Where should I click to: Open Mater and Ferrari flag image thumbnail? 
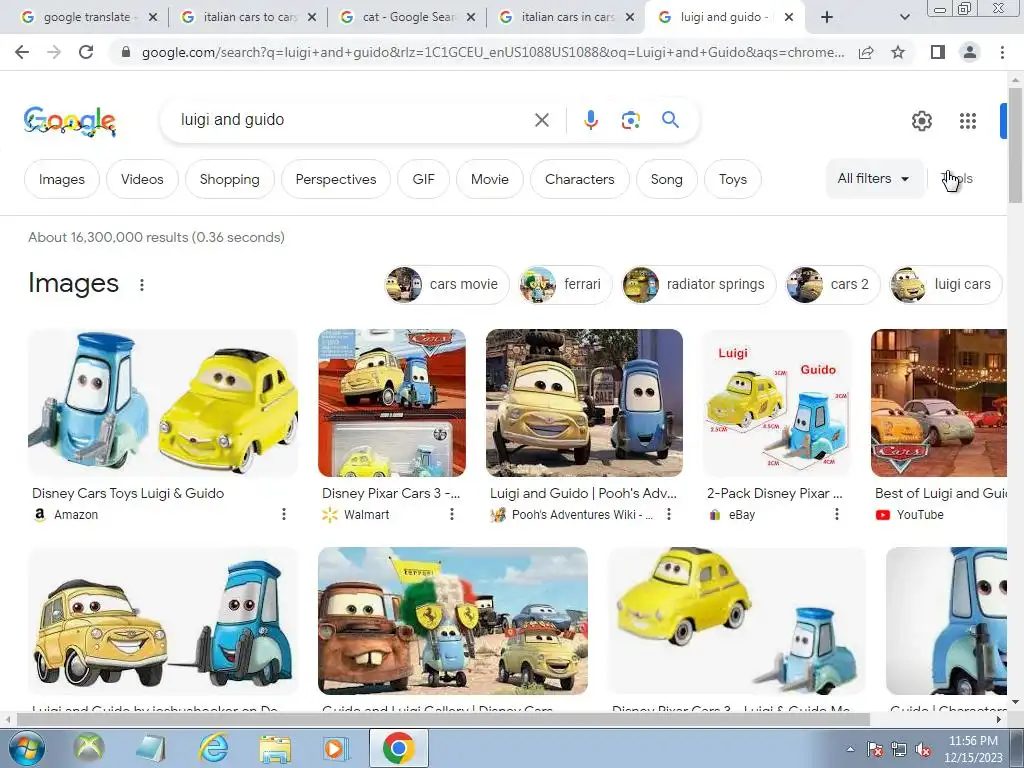coord(453,620)
